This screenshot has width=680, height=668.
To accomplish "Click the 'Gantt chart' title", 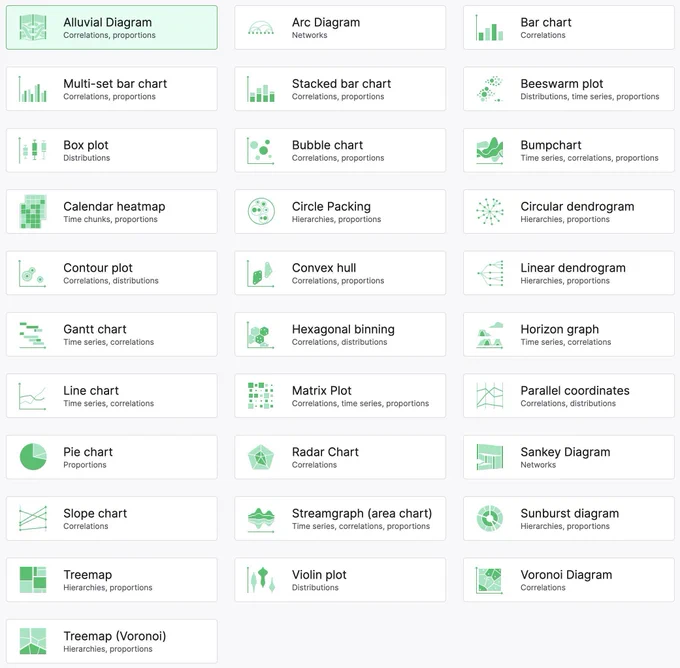I will coord(95,329).
